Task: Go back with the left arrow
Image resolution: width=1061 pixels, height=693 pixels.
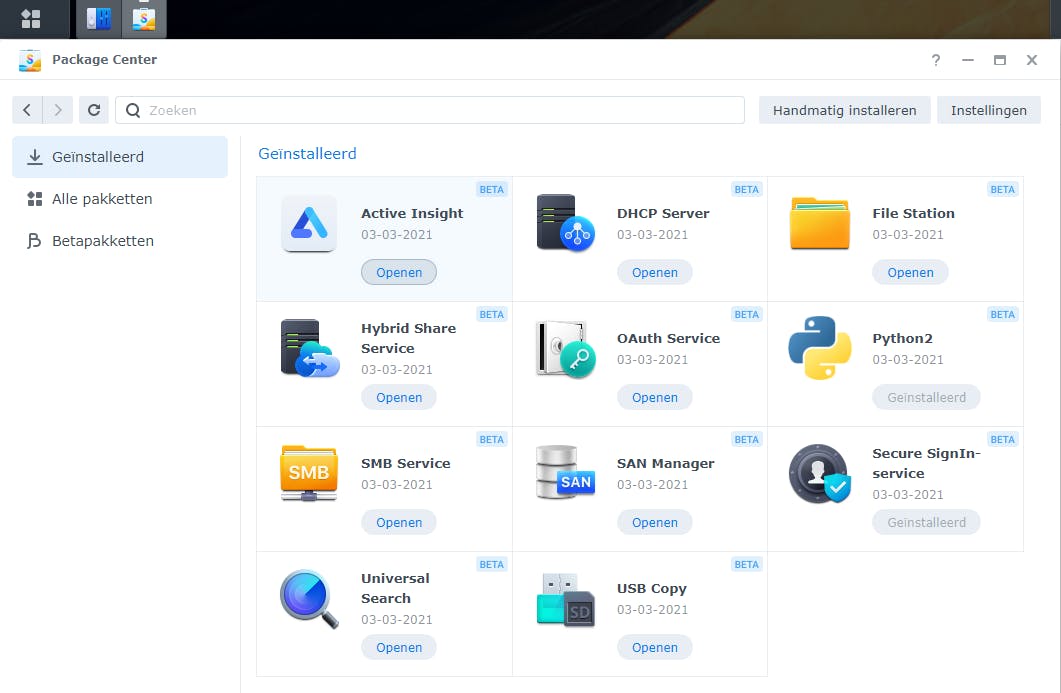Action: [27, 110]
